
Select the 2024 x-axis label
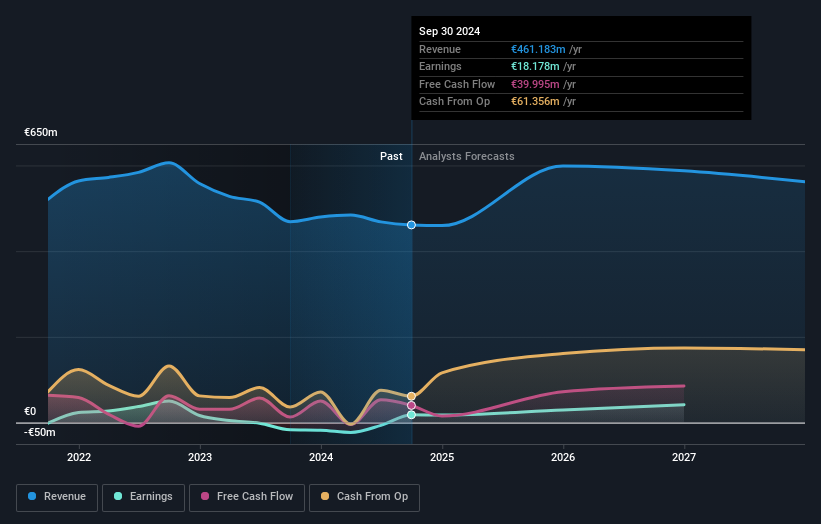[321, 458]
